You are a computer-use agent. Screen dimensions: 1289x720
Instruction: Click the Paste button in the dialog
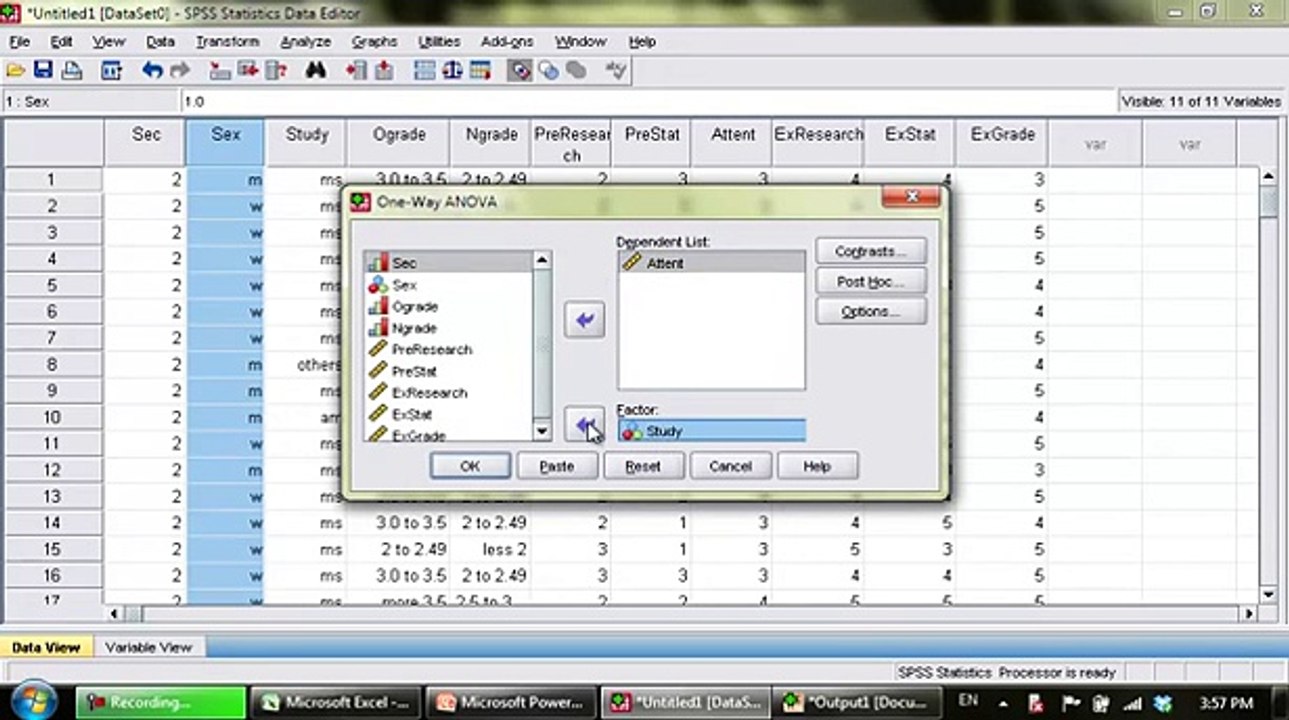click(x=557, y=466)
